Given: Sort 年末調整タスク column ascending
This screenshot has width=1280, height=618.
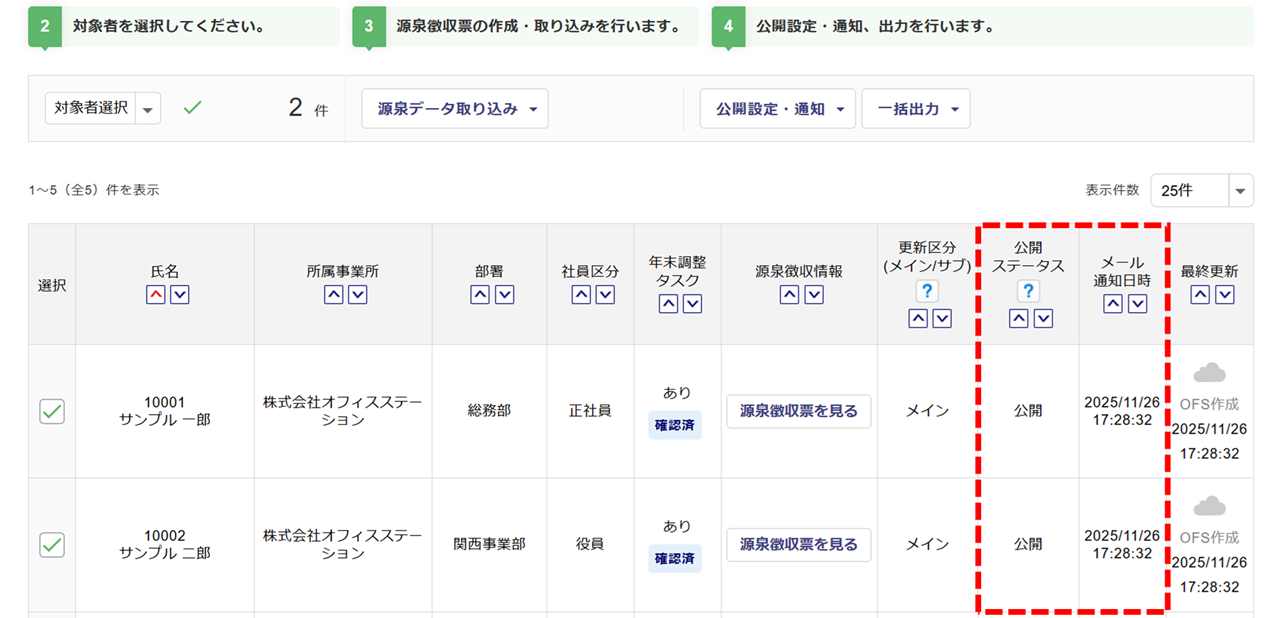Looking at the screenshot, I should point(667,304).
